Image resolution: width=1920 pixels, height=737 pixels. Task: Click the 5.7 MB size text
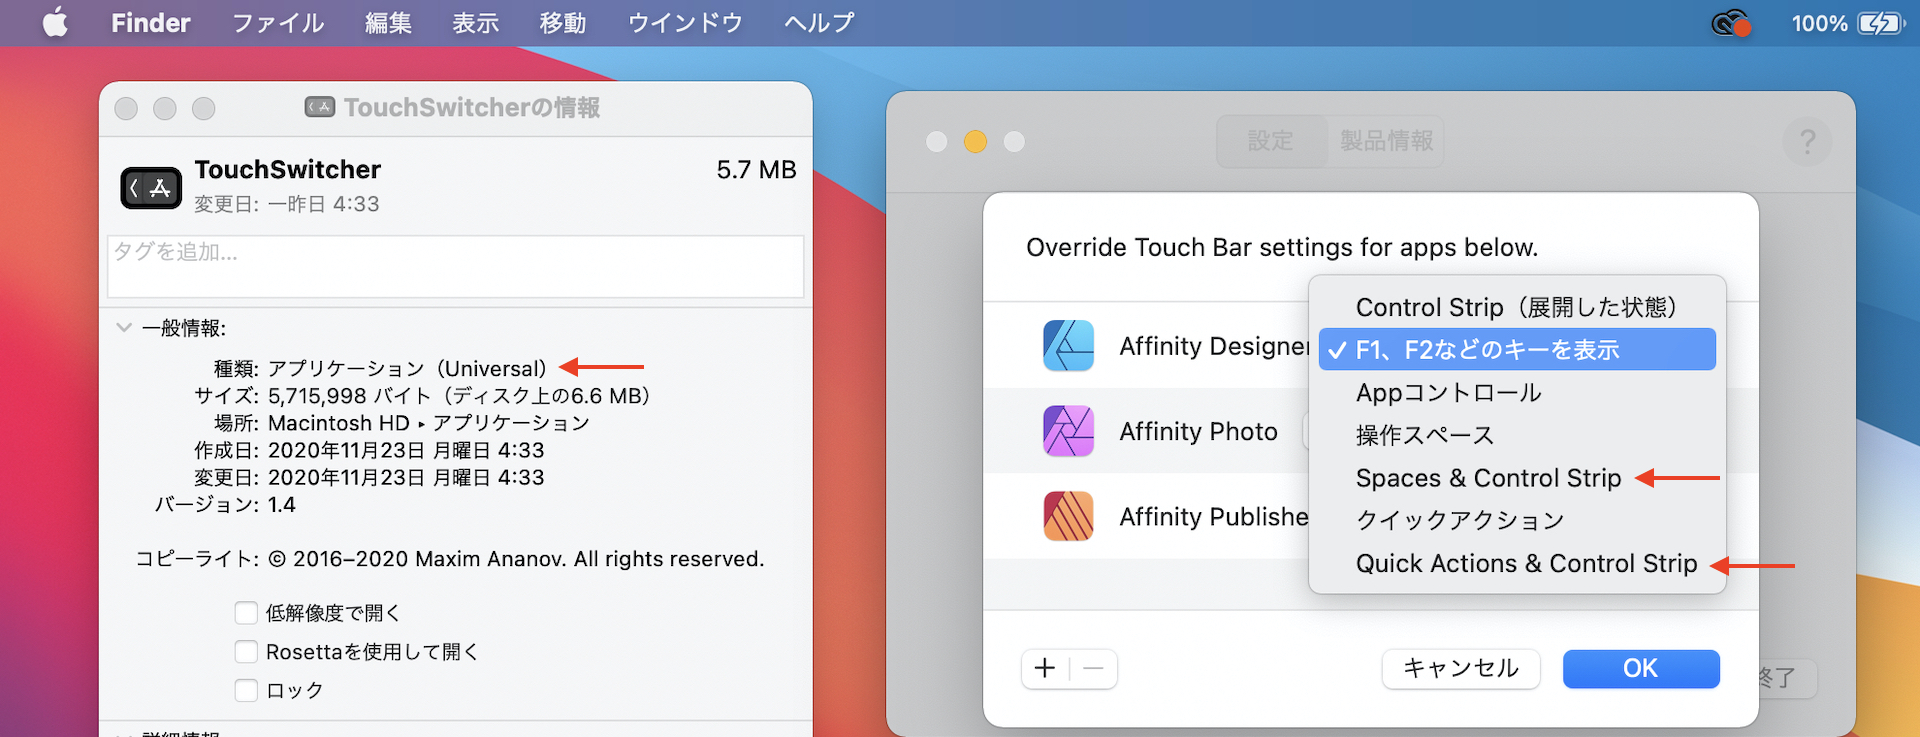pyautogui.click(x=756, y=170)
